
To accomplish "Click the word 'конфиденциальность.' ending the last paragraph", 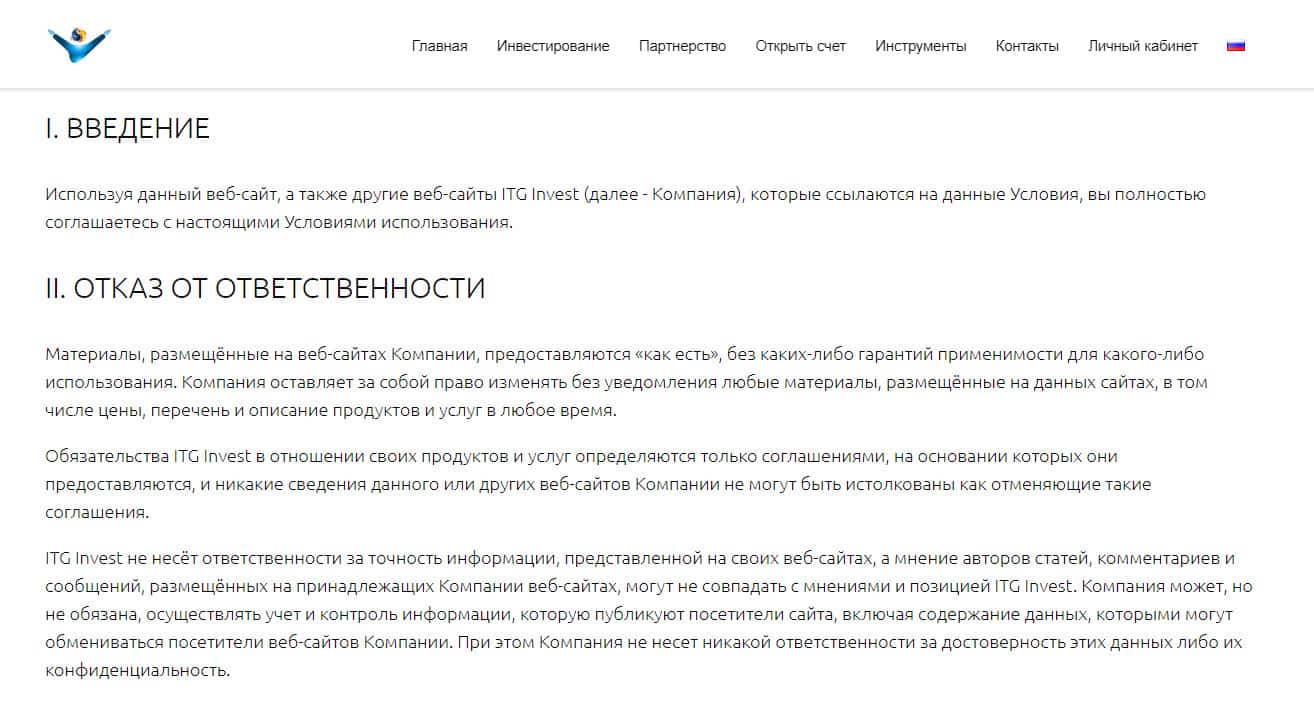I will click(138, 670).
